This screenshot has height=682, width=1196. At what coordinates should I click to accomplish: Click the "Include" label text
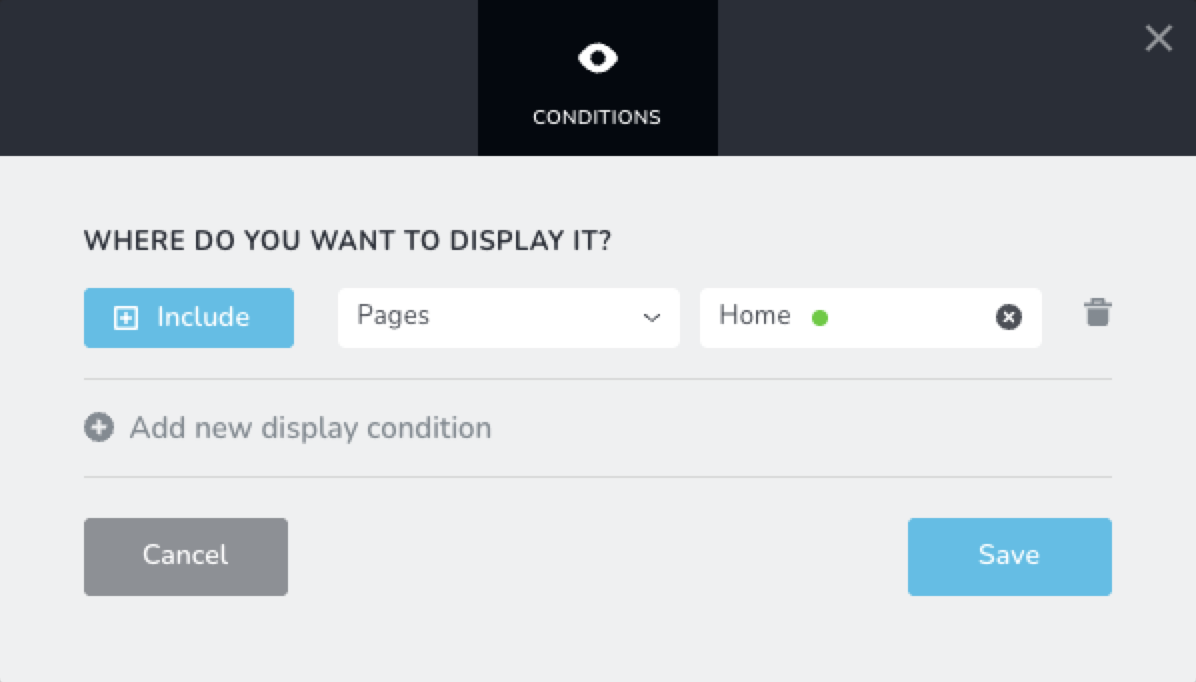(x=203, y=318)
